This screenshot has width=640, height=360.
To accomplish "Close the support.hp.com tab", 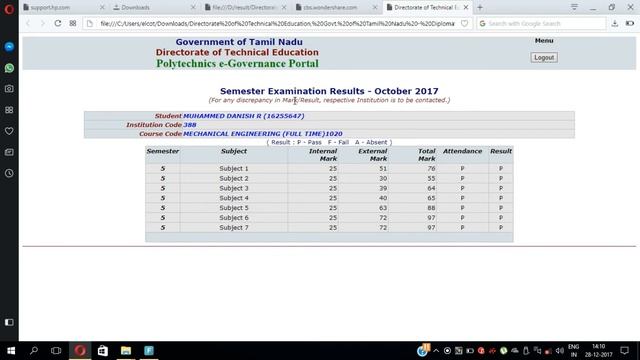I will click(102, 7).
